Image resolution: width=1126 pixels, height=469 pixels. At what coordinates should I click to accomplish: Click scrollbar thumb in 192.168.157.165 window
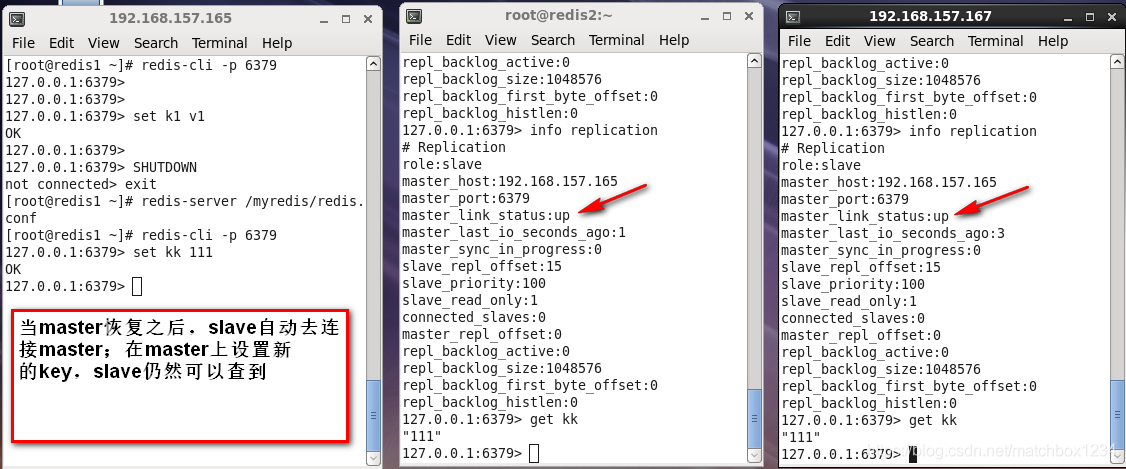pyautogui.click(x=373, y=414)
